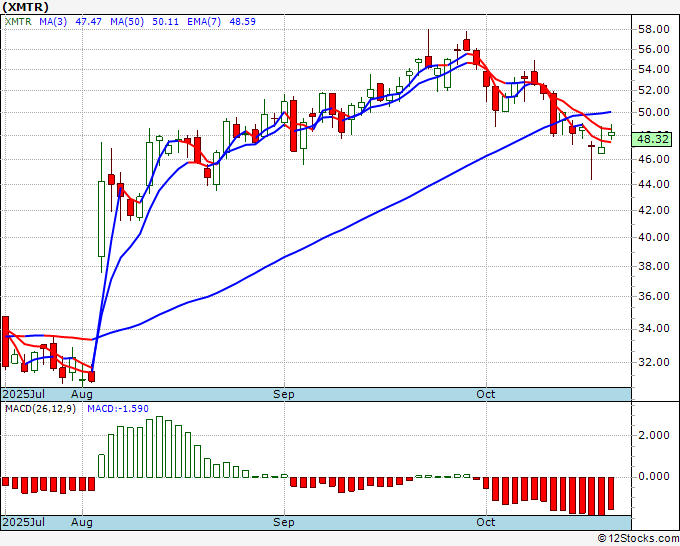Click the 36.00 price axis label
This screenshot has width=680, height=546.
click(x=654, y=297)
